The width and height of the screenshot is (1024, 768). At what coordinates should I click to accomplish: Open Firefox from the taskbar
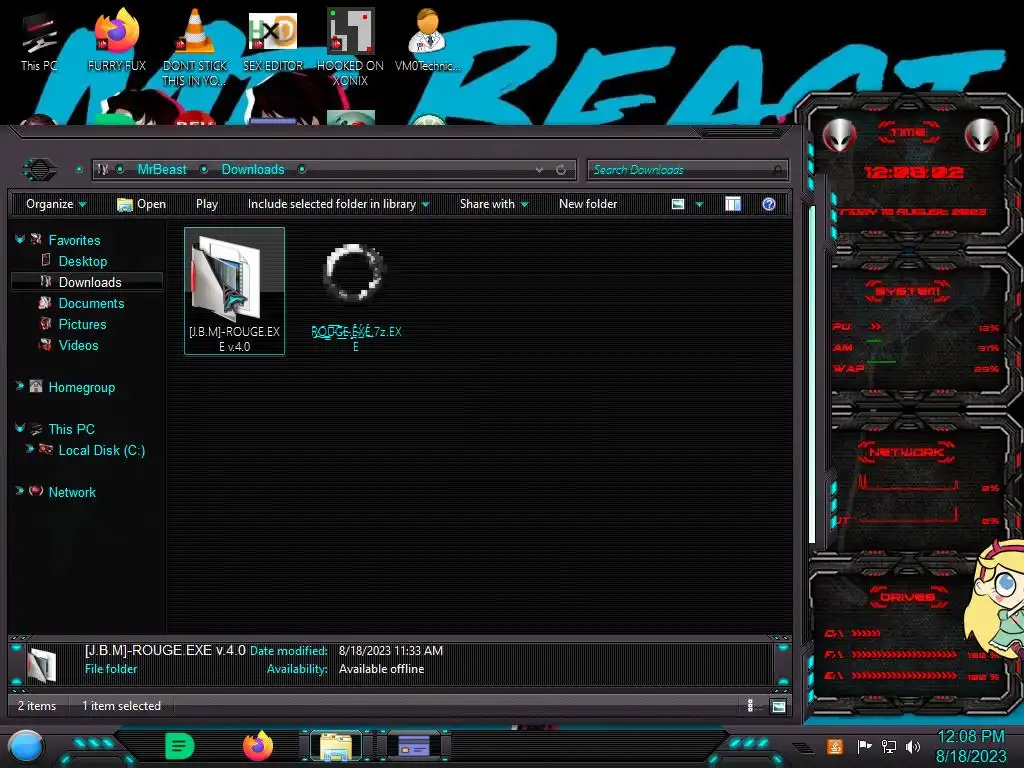[258, 746]
